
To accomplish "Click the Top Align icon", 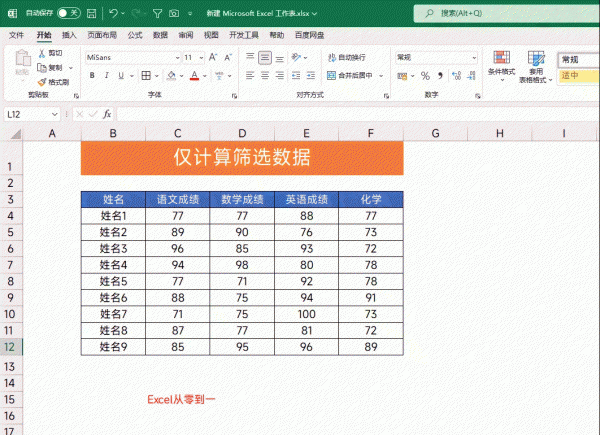I will [x=250, y=57].
